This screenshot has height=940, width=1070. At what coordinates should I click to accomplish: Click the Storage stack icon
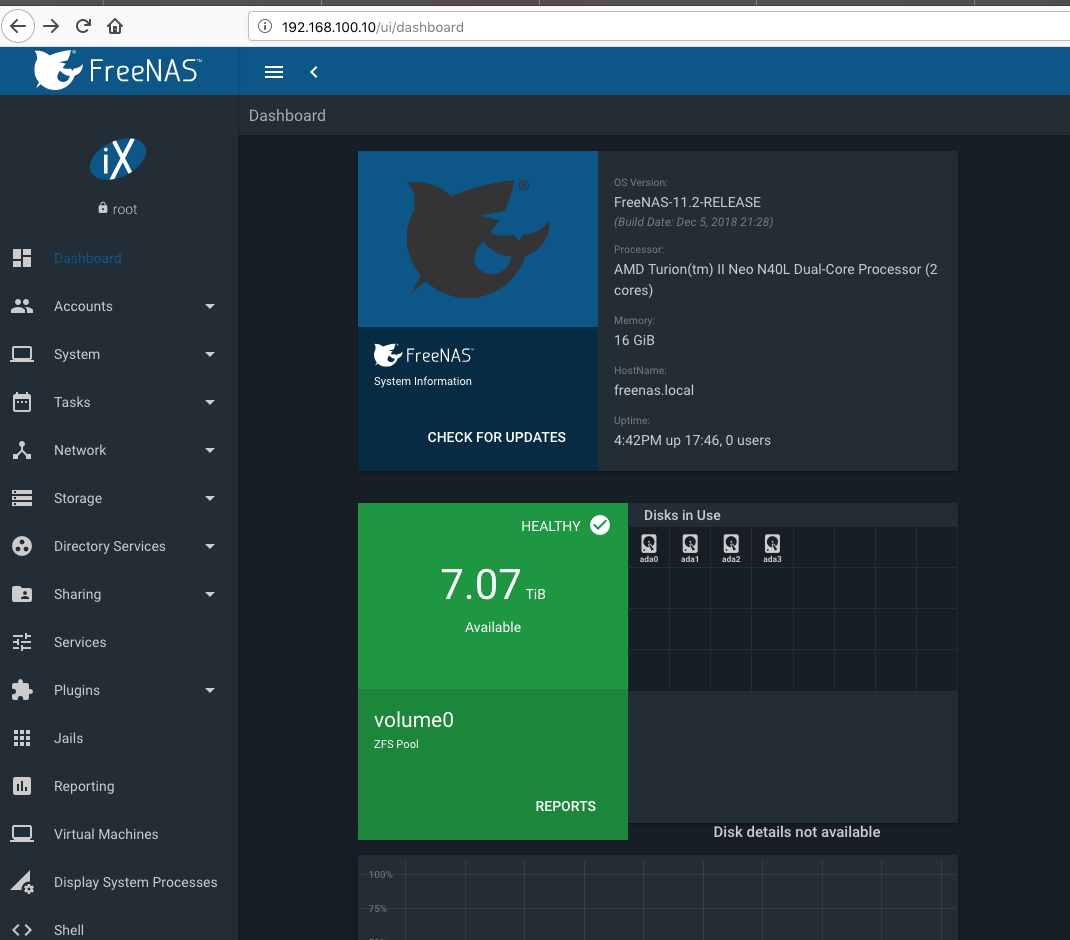click(22, 498)
